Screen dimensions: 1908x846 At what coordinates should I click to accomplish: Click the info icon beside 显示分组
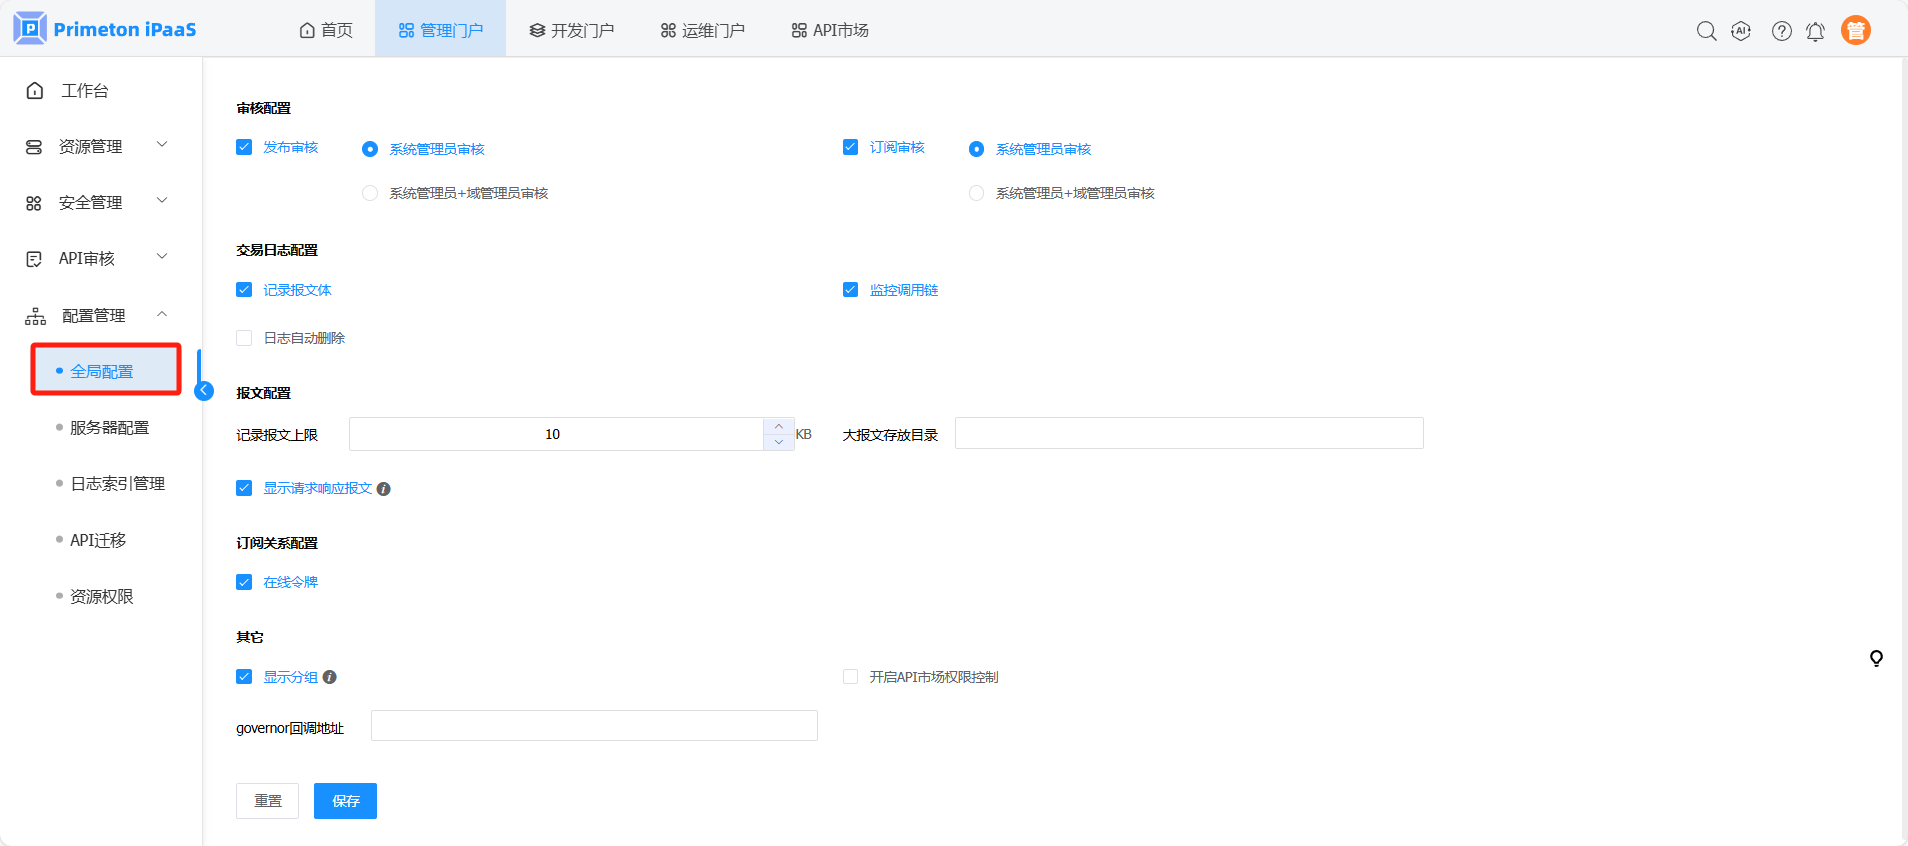pyautogui.click(x=330, y=677)
